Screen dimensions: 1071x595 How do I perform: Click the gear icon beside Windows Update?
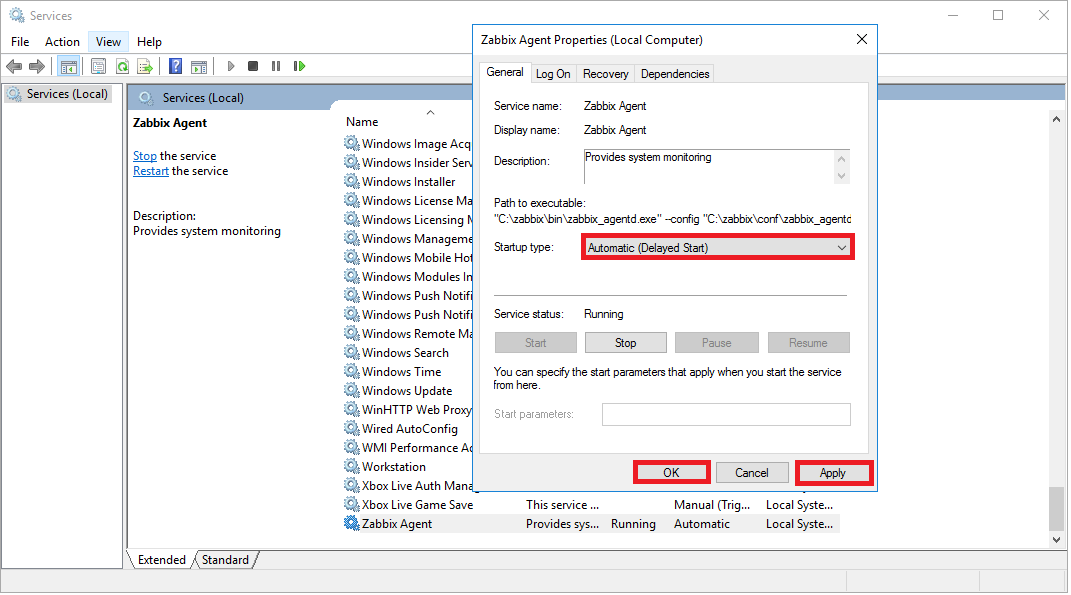tap(352, 390)
